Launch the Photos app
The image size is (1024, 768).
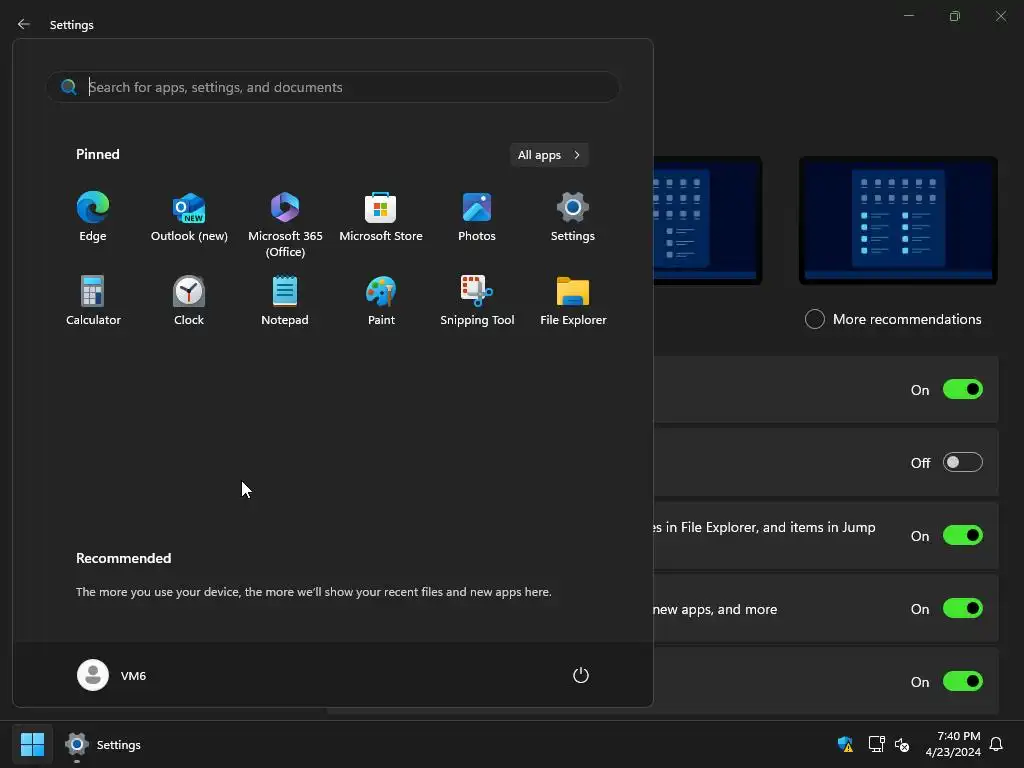477,217
